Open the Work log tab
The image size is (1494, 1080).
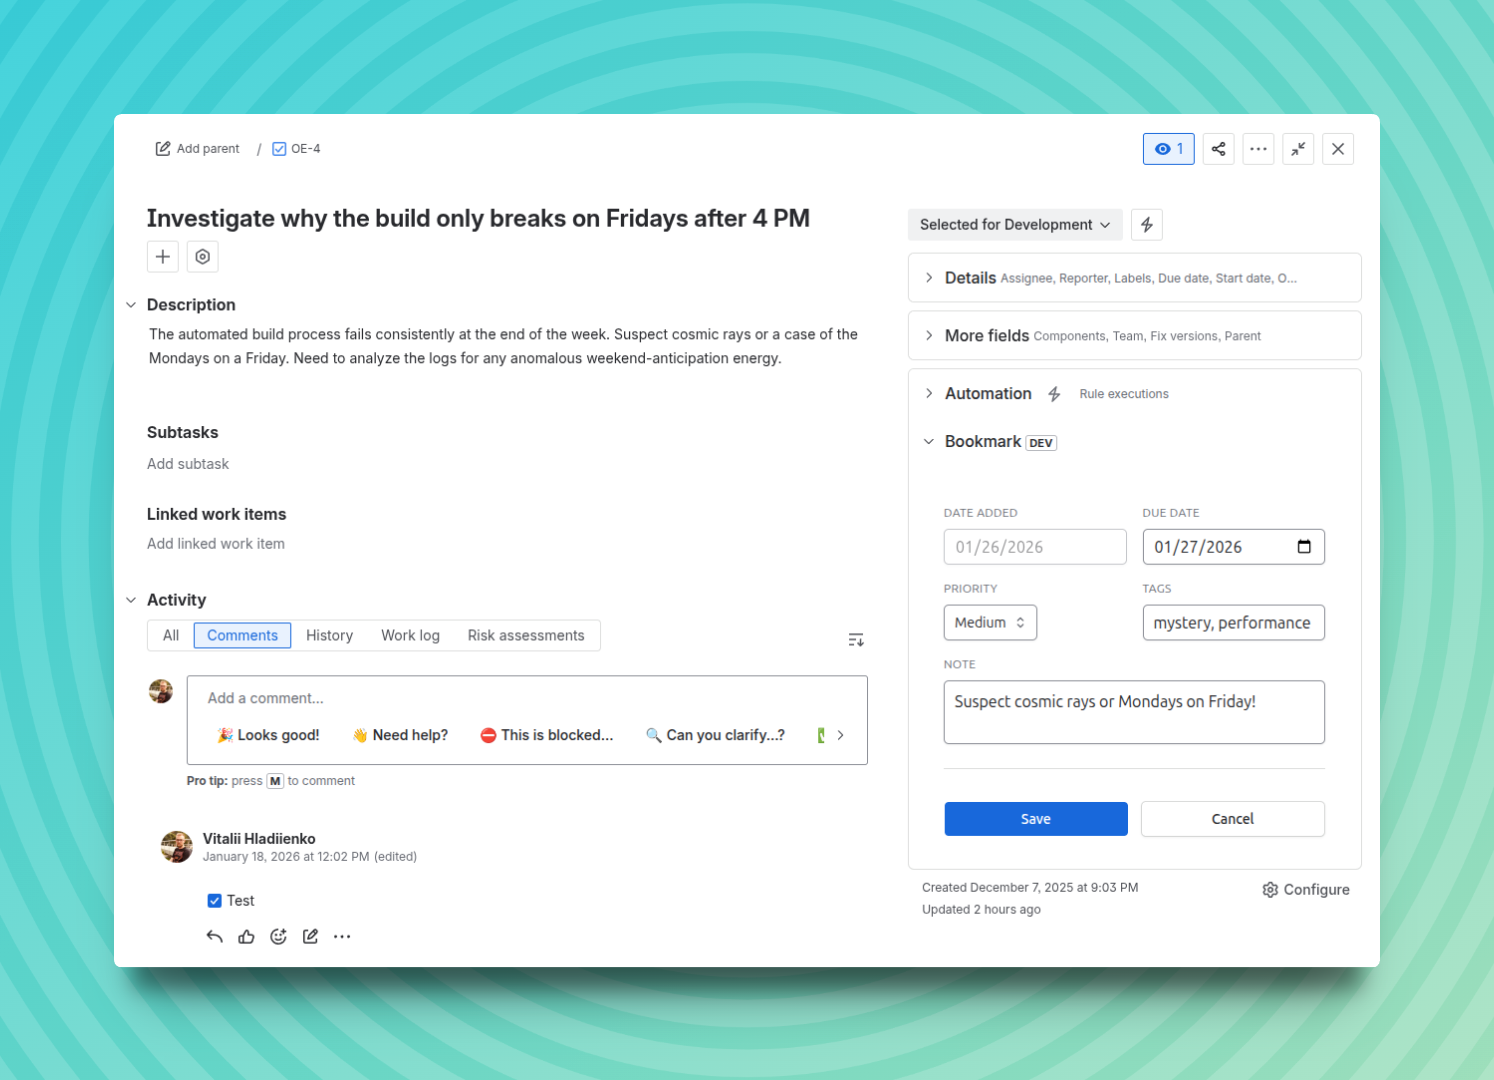pos(410,635)
